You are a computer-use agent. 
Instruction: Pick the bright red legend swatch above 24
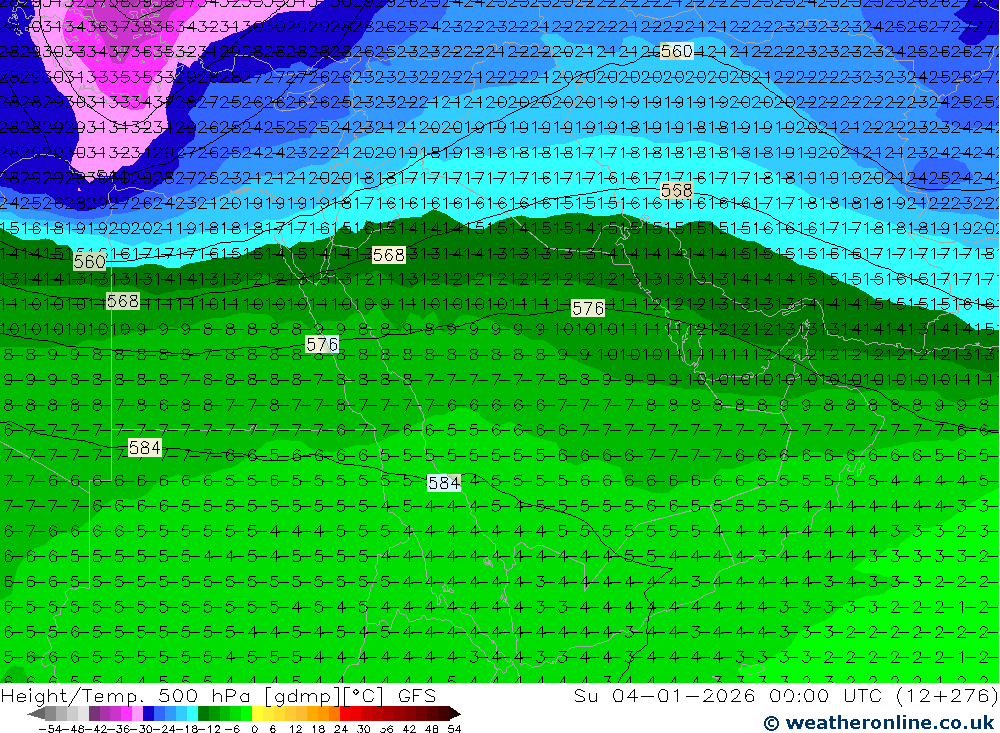[344, 713]
